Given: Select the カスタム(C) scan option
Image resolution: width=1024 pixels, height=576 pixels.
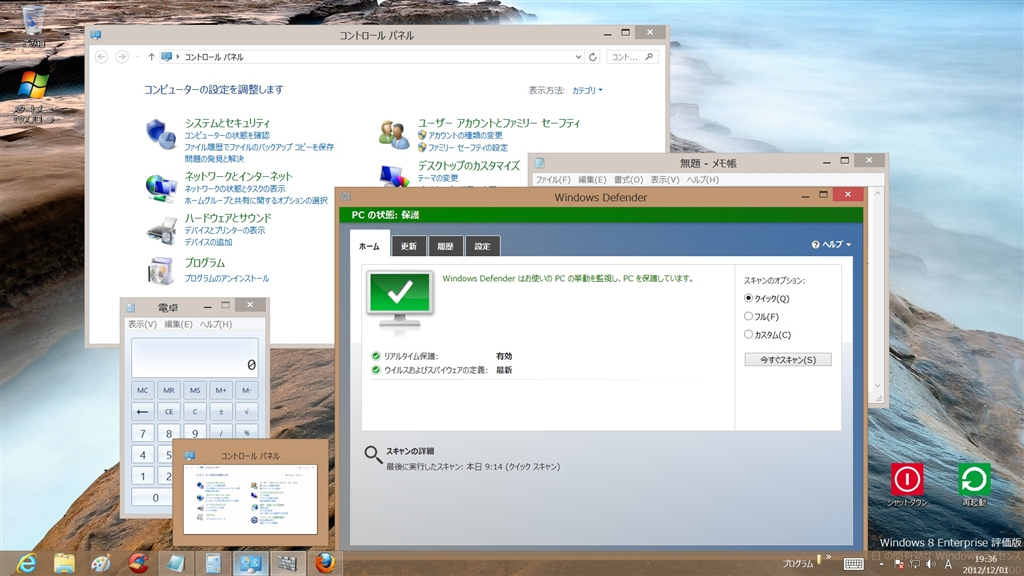Looking at the screenshot, I should (x=767, y=335).
